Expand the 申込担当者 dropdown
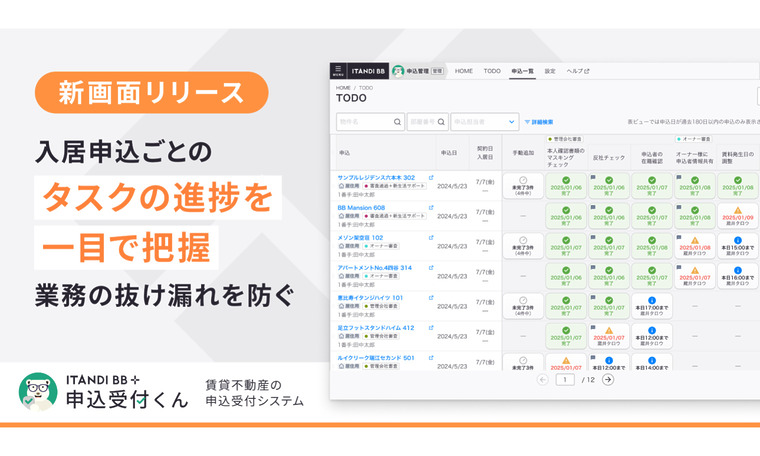The width and height of the screenshot is (760, 456). coord(513,121)
